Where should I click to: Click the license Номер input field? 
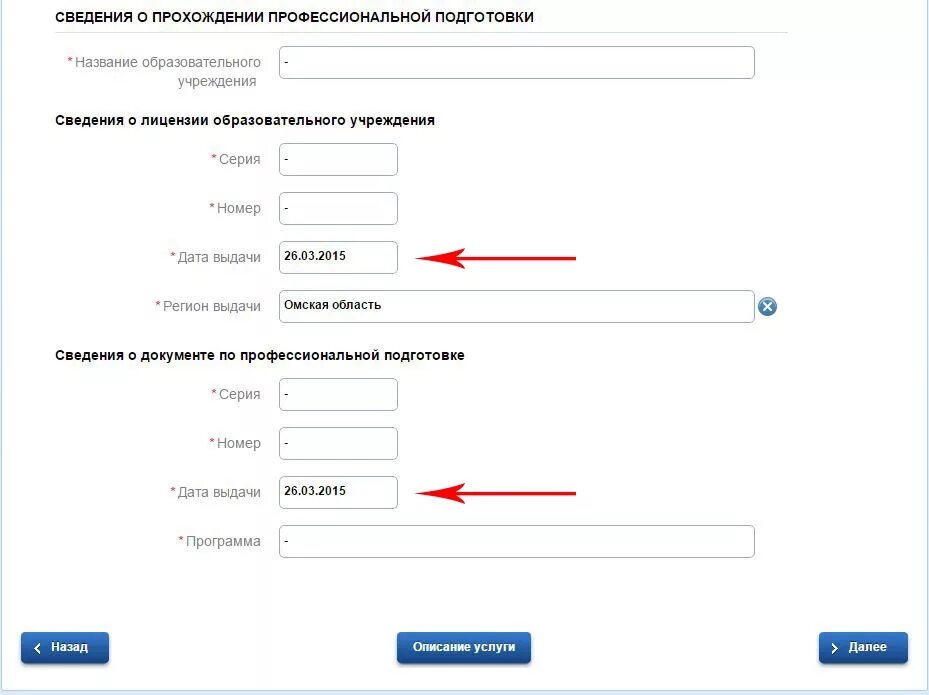point(338,209)
